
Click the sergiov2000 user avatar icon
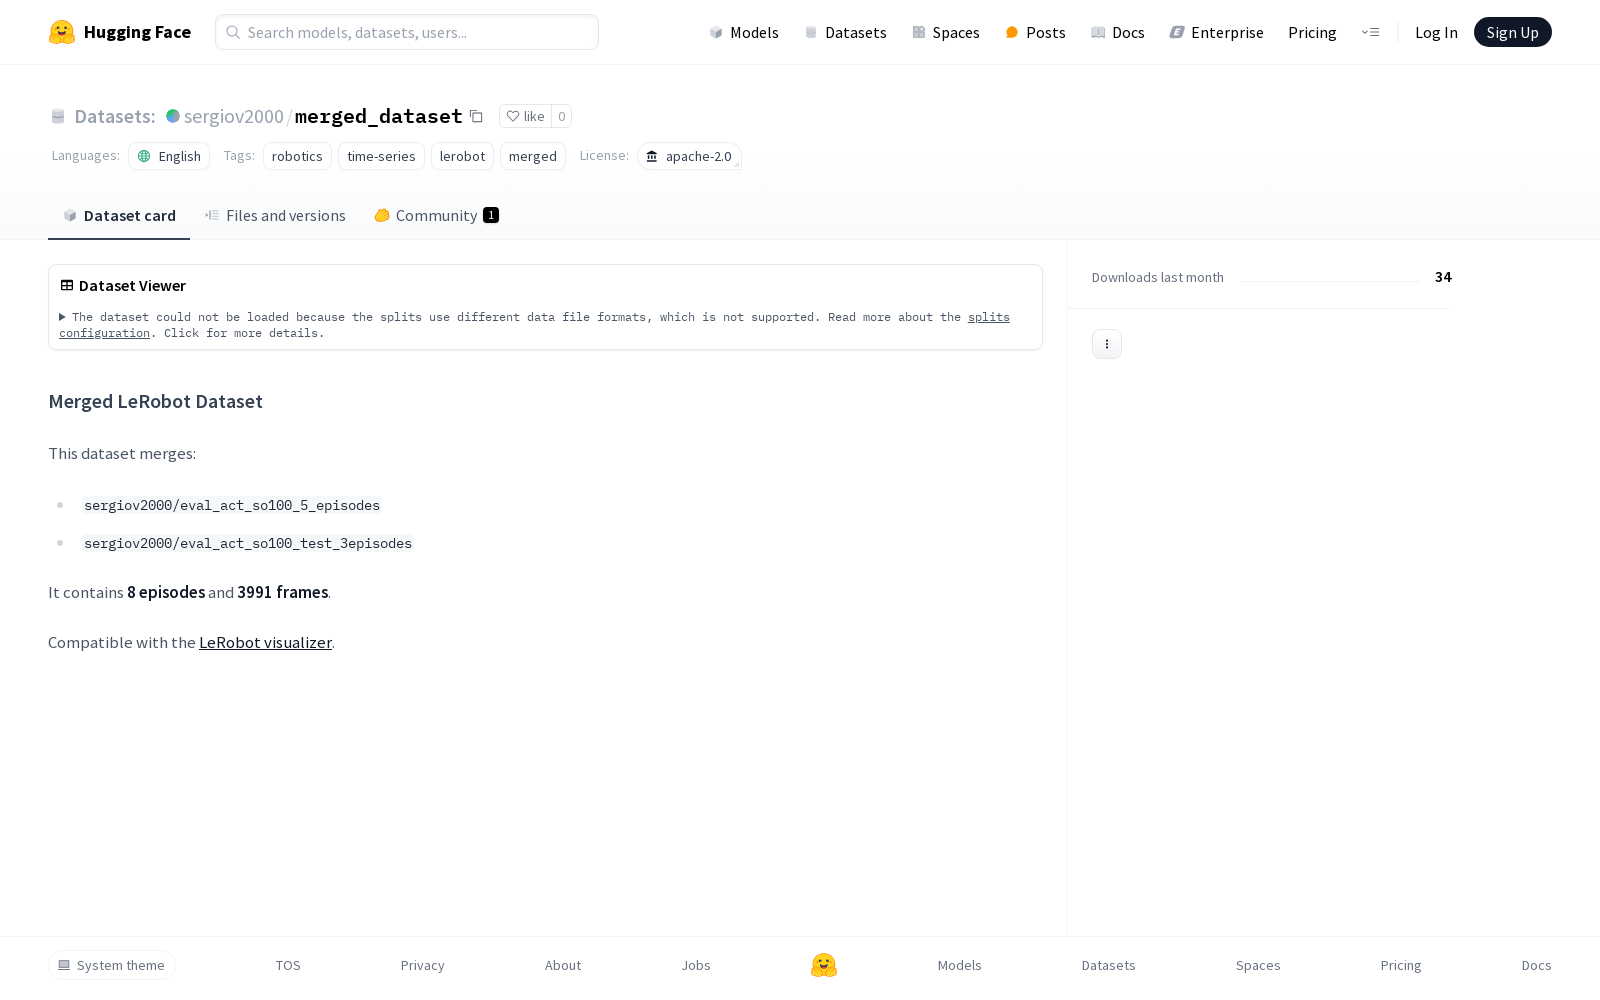click(173, 116)
